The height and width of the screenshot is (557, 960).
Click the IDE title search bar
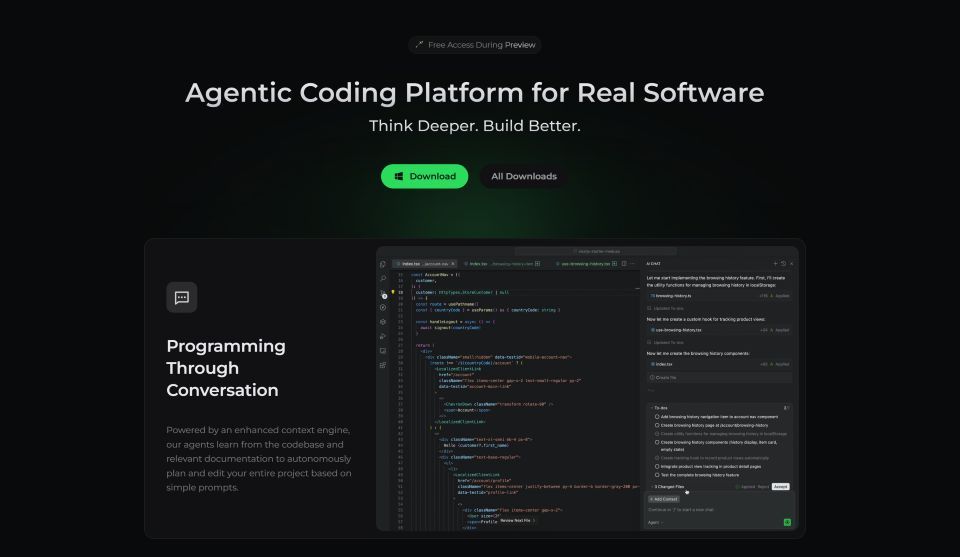click(596, 251)
